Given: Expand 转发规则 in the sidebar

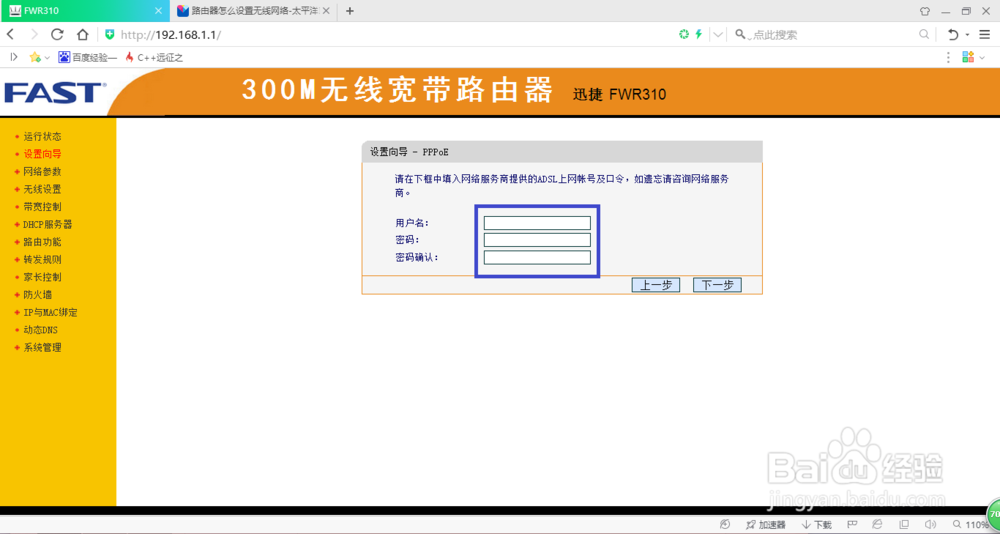Looking at the screenshot, I should click(42, 260).
